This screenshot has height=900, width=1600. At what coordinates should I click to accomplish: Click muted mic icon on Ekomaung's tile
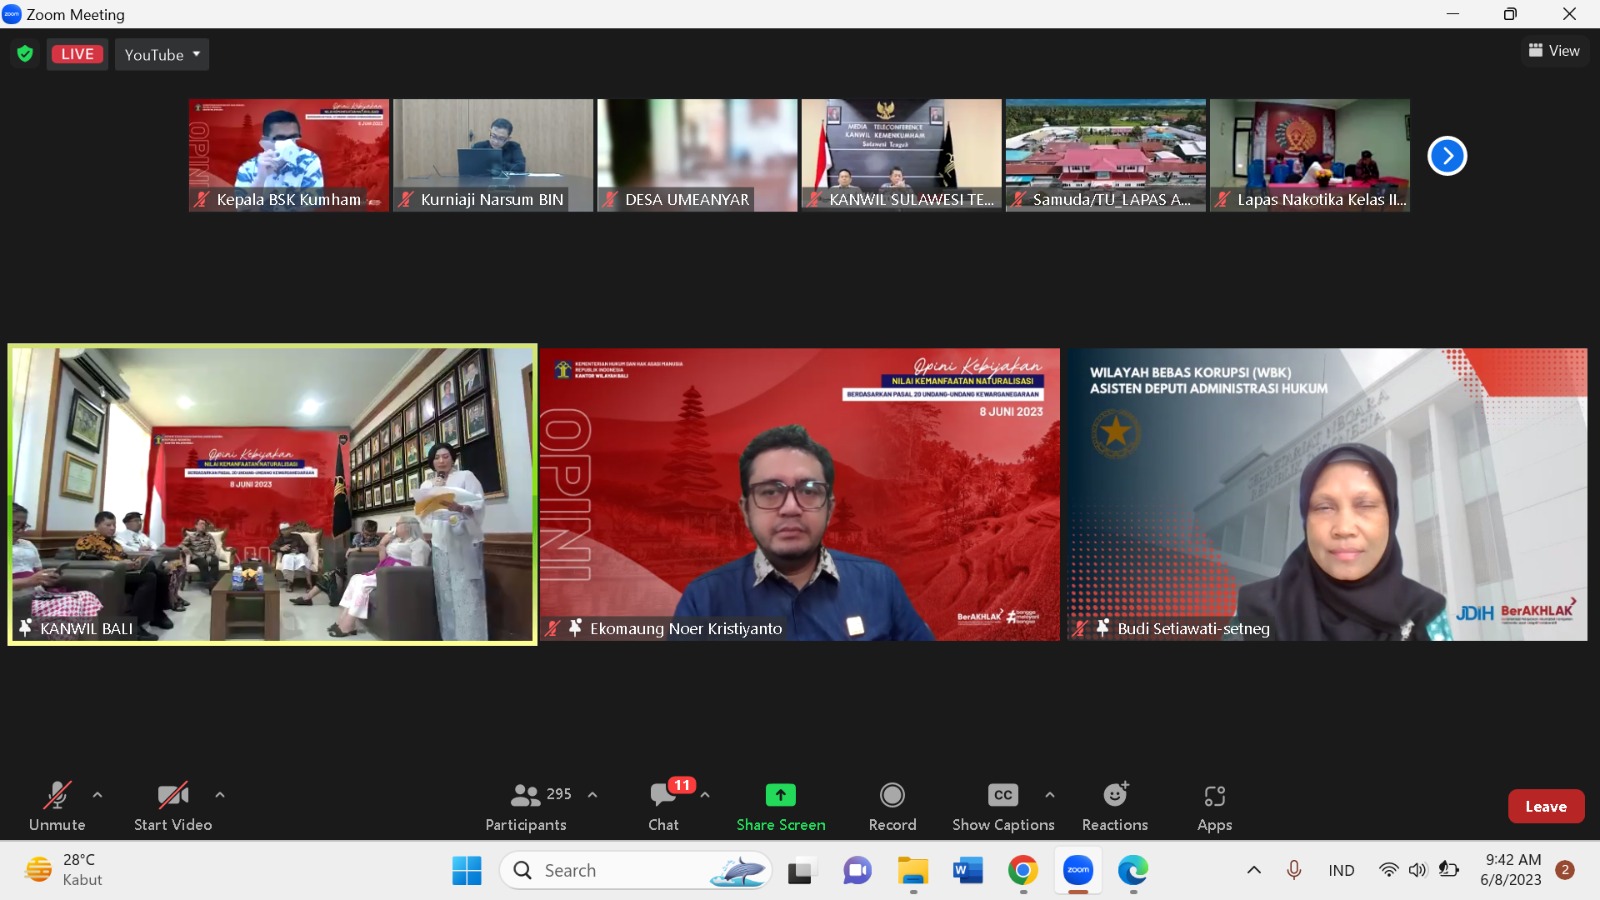pyautogui.click(x=553, y=628)
